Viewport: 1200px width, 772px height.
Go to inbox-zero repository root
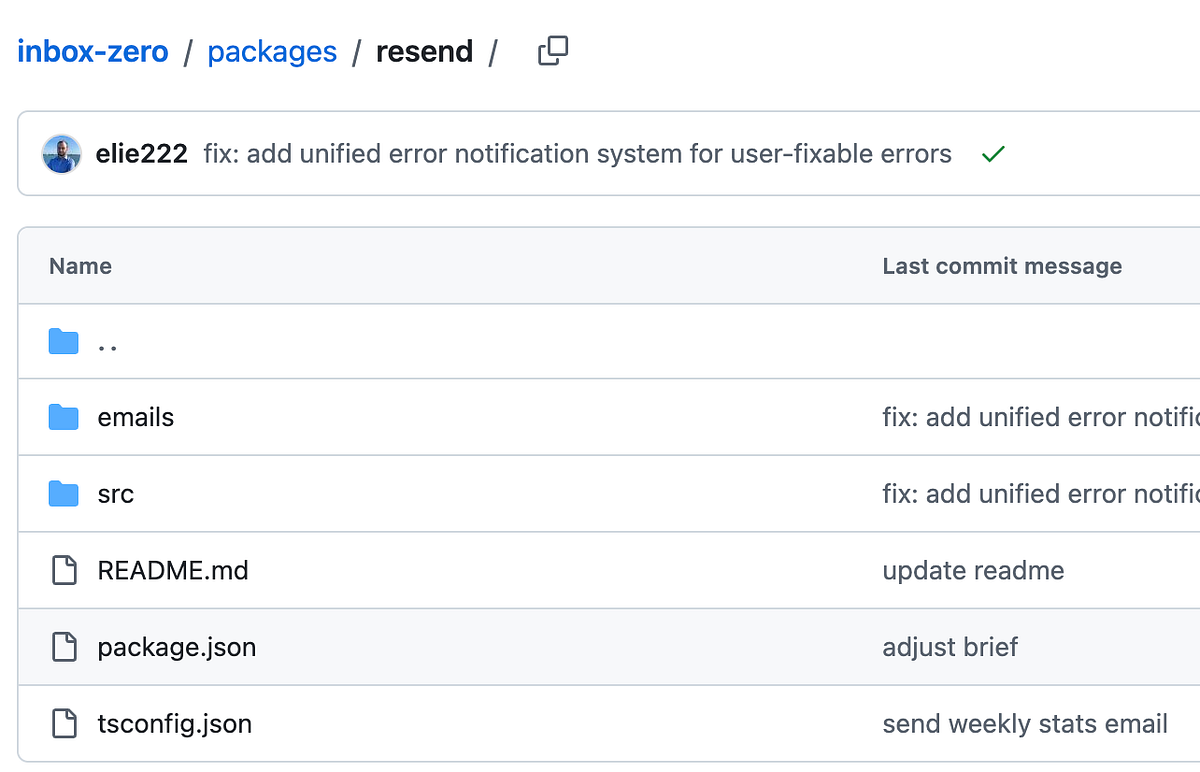93,51
